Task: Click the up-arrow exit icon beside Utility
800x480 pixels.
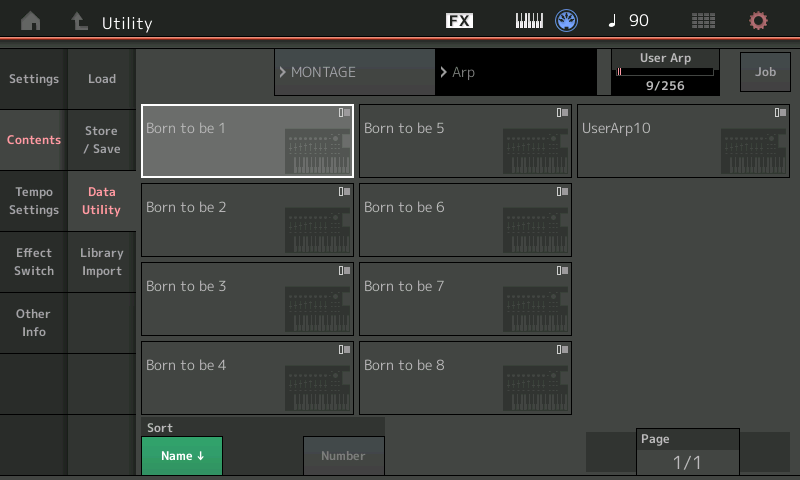Action: click(79, 21)
